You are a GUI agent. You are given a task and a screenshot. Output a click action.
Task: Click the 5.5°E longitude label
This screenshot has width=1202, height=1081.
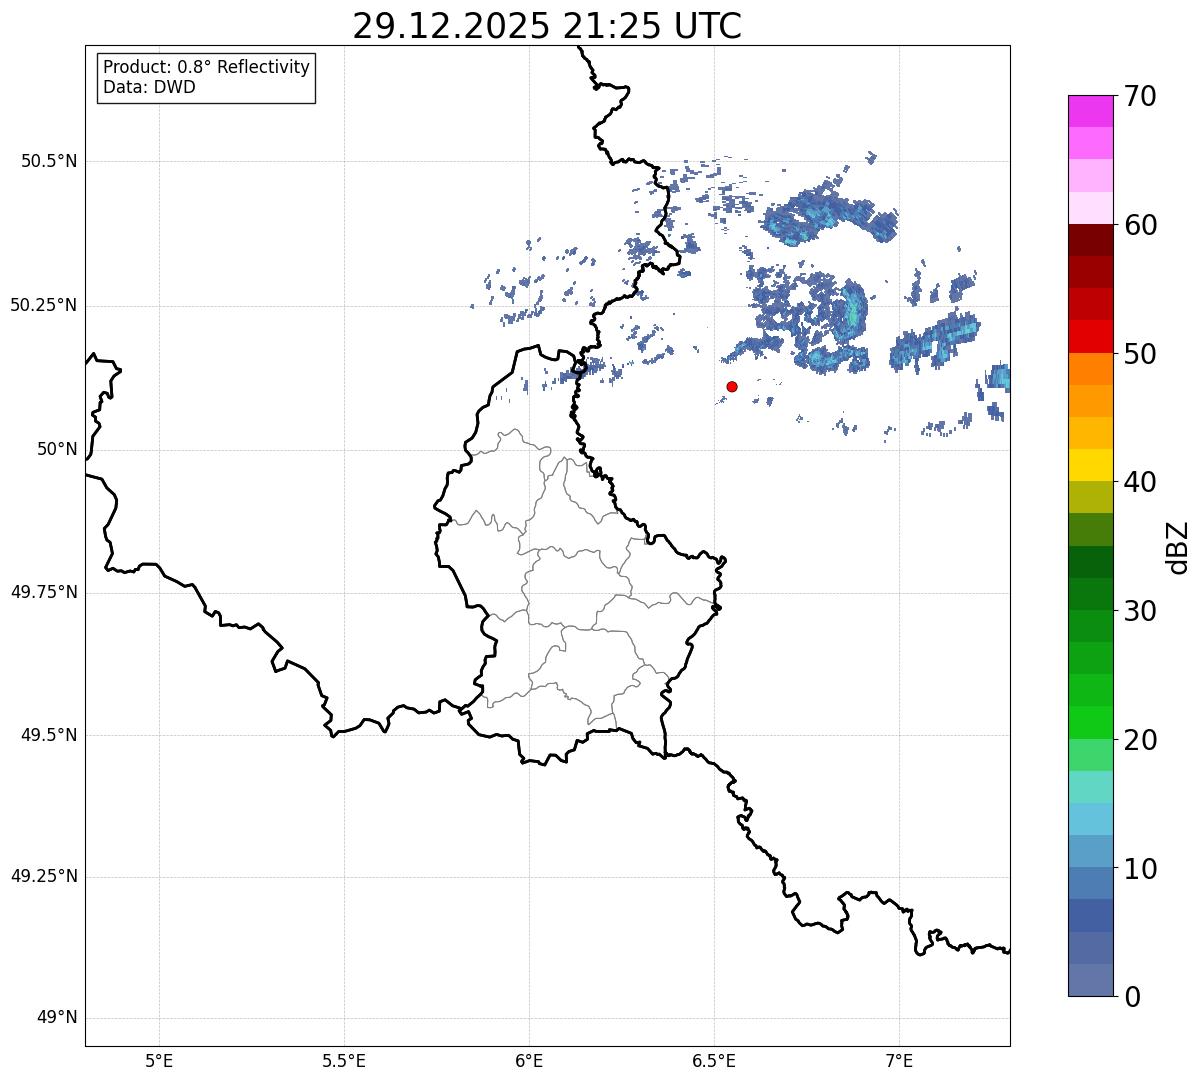[344, 1060]
